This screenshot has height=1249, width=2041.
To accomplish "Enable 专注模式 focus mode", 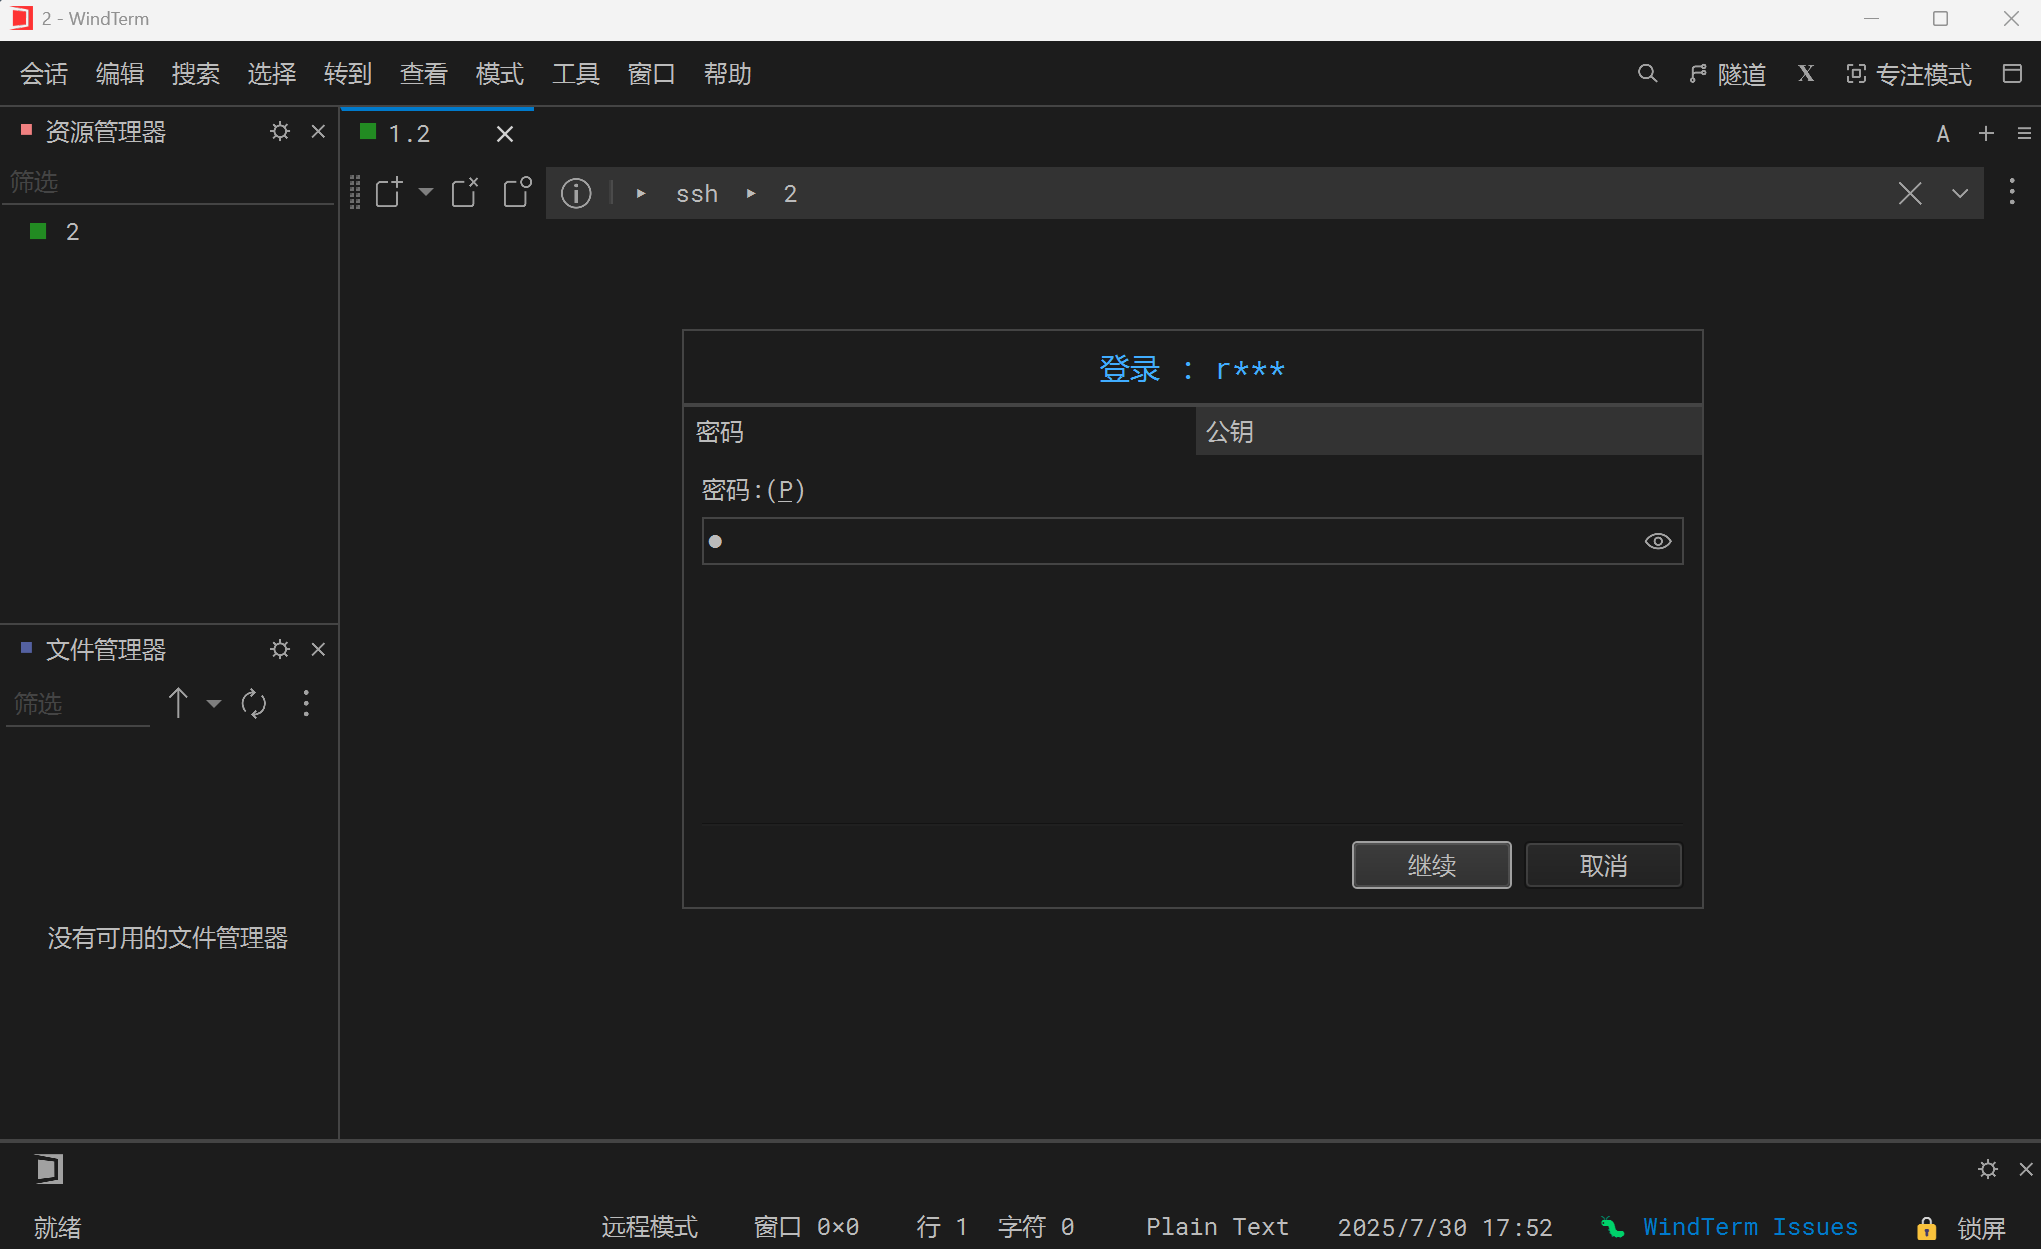I will pyautogui.click(x=1908, y=74).
